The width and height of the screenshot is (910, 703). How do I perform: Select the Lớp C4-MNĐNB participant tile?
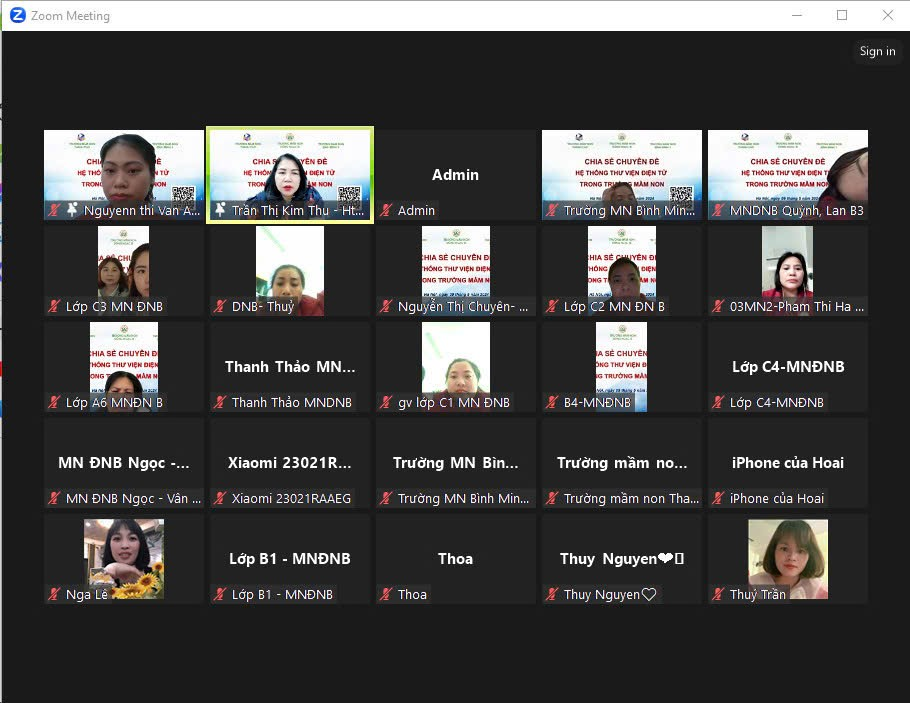tap(788, 367)
